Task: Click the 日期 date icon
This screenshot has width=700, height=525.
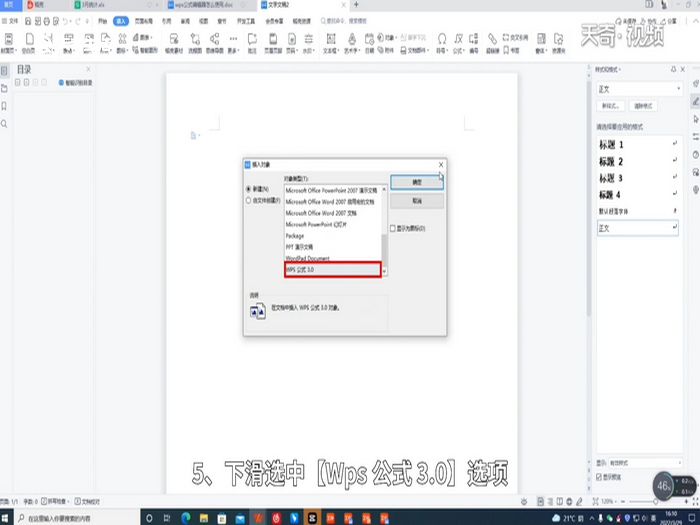Action: point(369,43)
